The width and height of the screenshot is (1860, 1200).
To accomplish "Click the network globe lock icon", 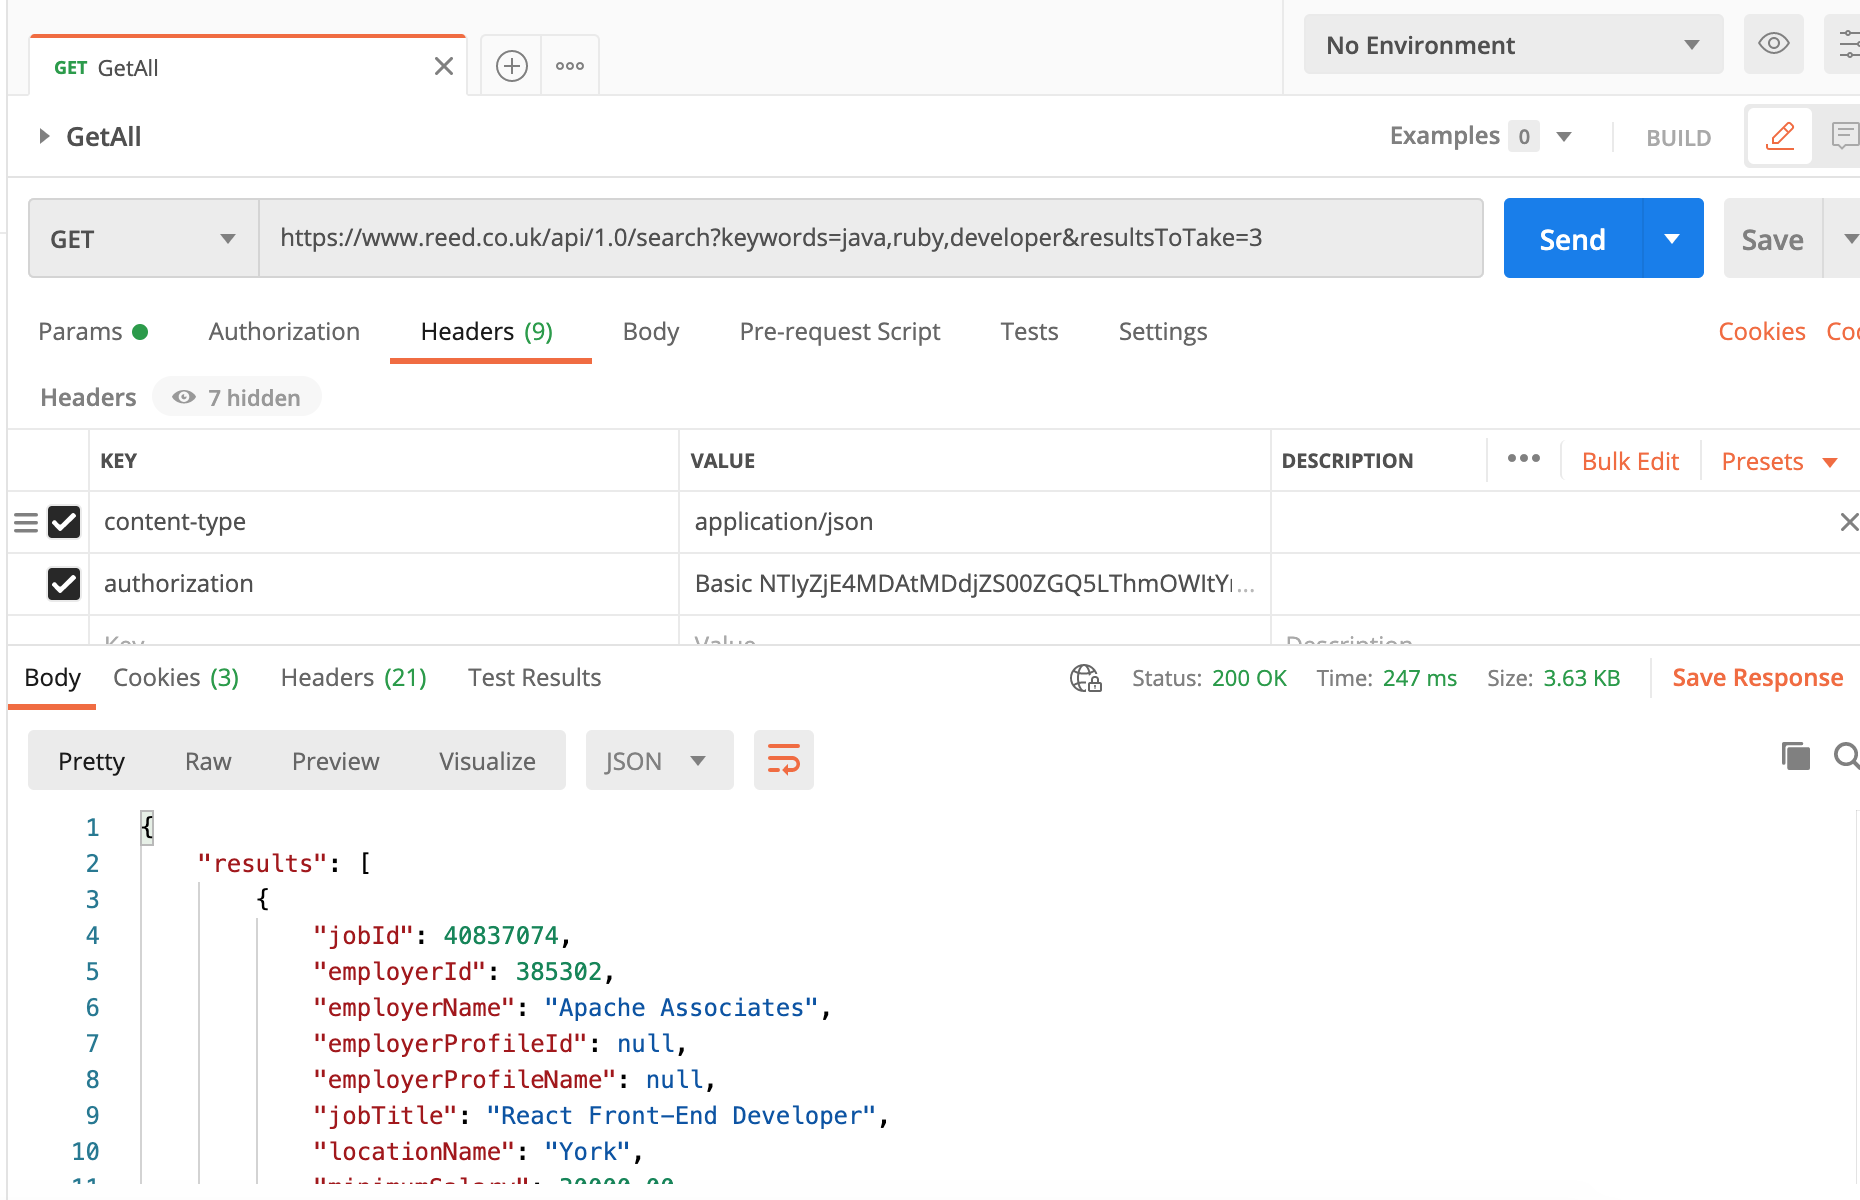I will pyautogui.click(x=1086, y=678).
